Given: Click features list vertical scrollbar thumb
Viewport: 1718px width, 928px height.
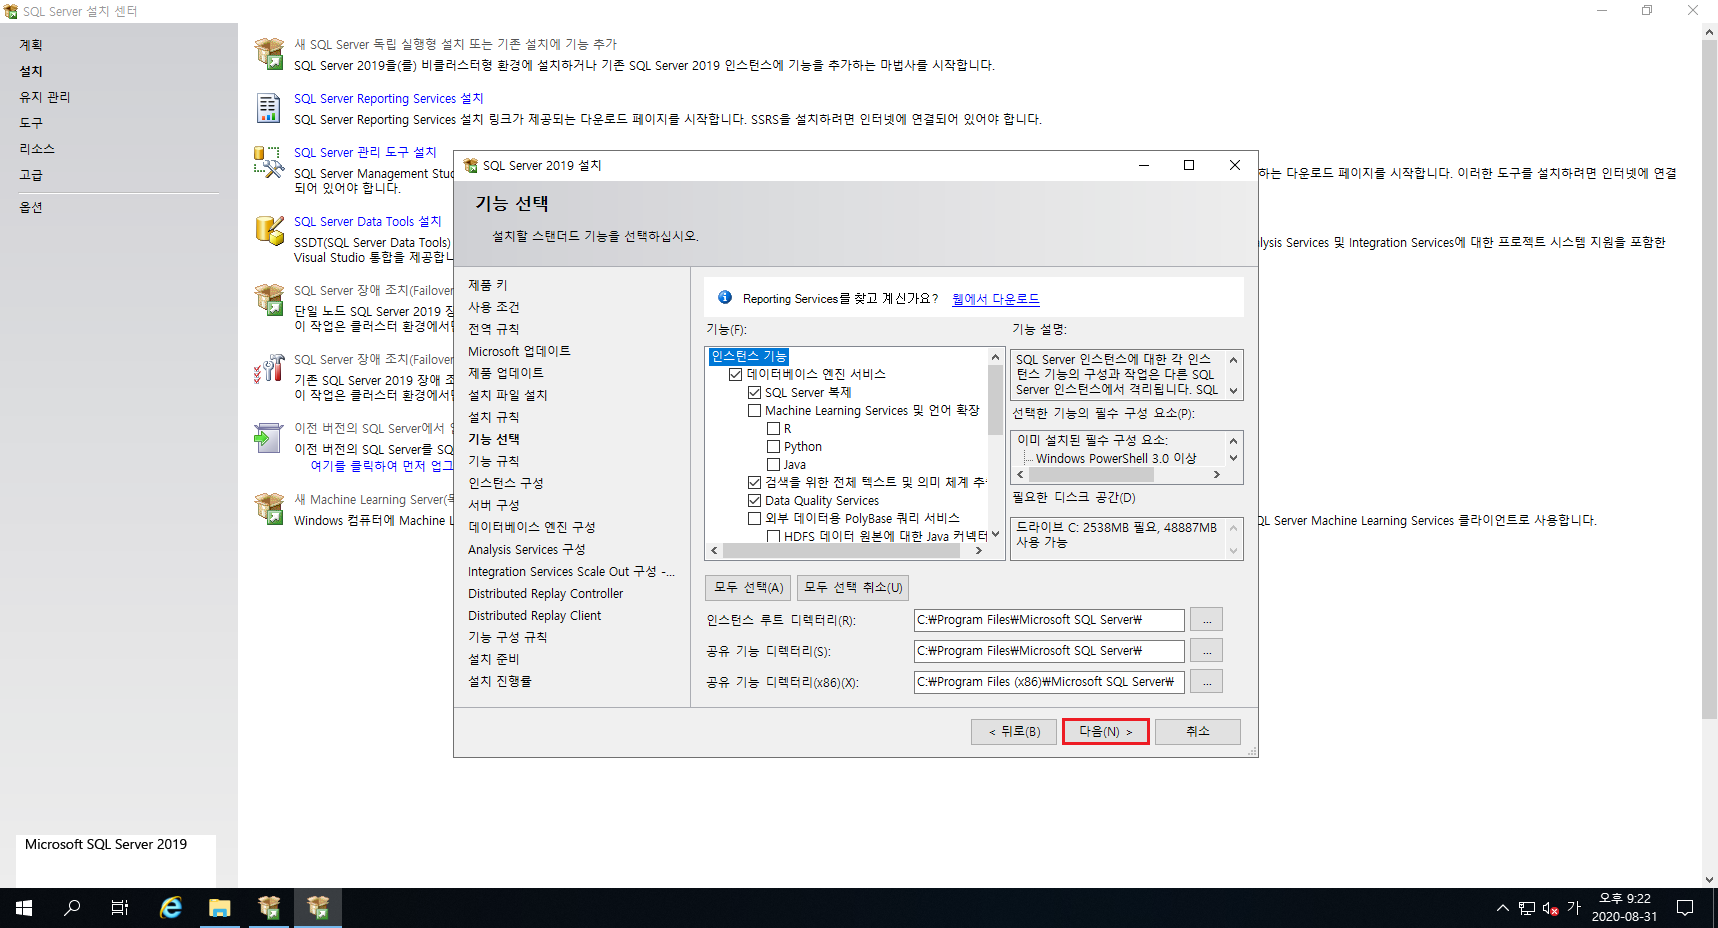Looking at the screenshot, I should point(995,400).
